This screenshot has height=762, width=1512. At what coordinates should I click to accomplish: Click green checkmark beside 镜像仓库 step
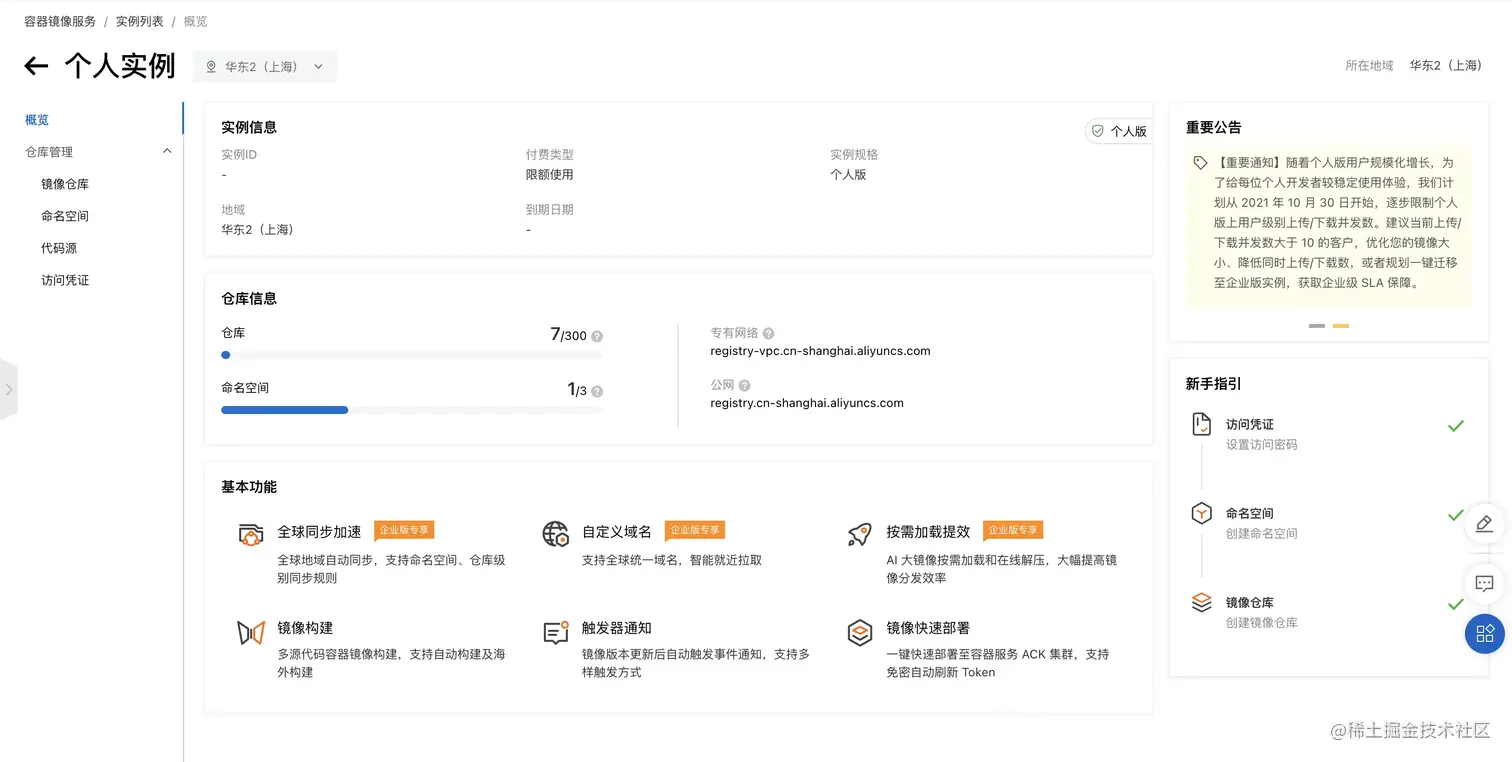(1456, 604)
